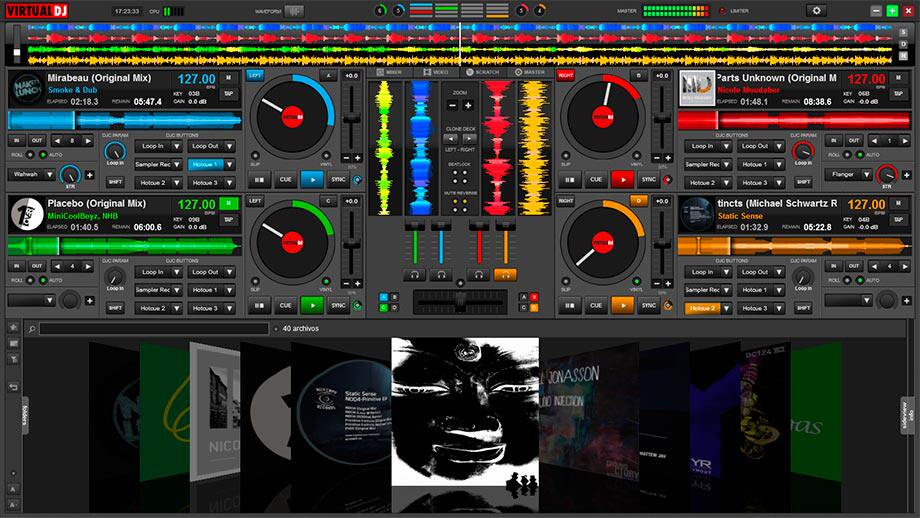Viewport: 920px width, 518px height.
Task: Switch to the SCRATCH tab
Action: [482, 72]
